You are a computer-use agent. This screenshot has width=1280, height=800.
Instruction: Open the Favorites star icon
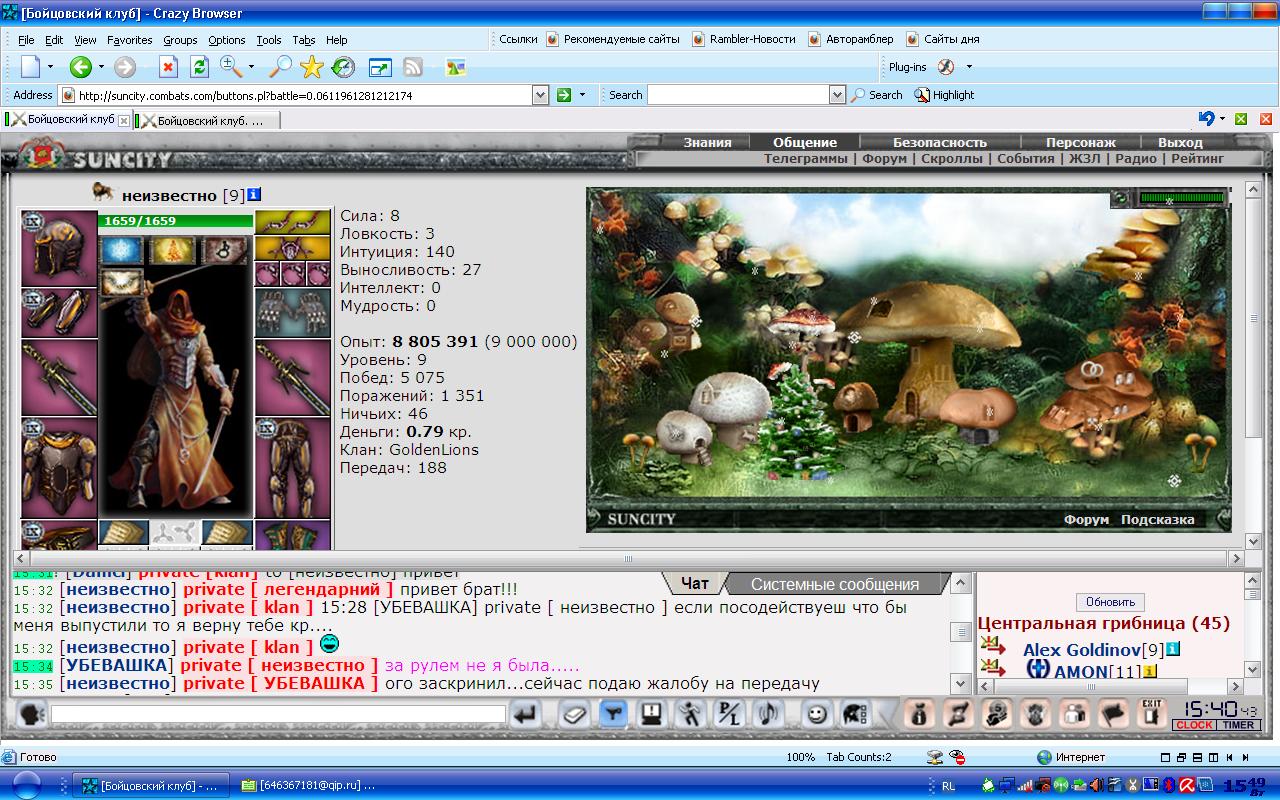(x=312, y=67)
